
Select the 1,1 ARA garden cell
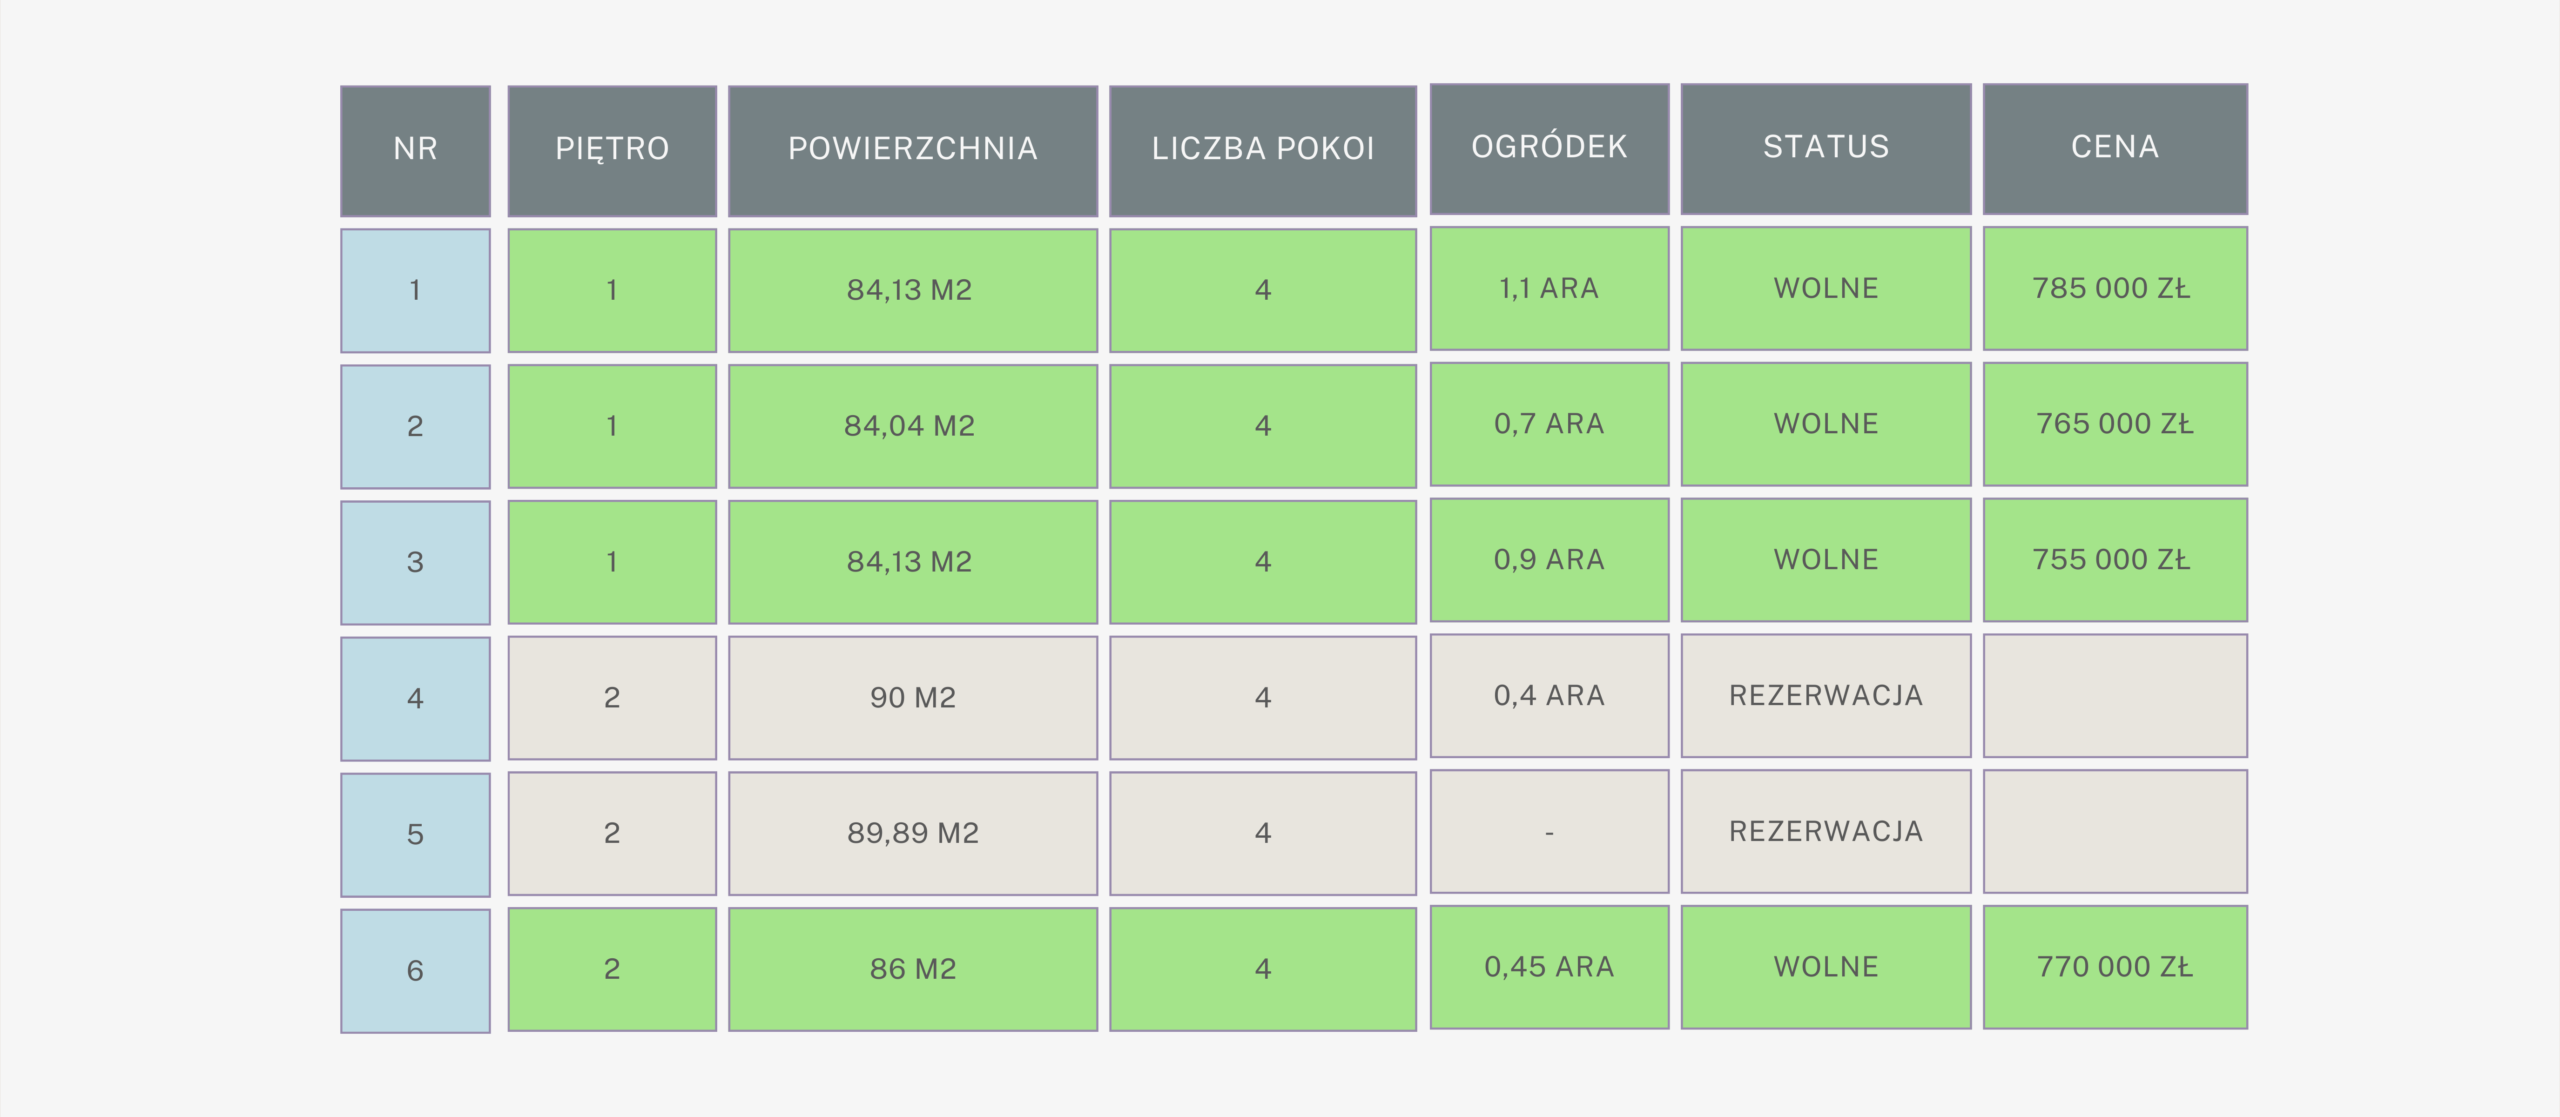(x=1549, y=288)
